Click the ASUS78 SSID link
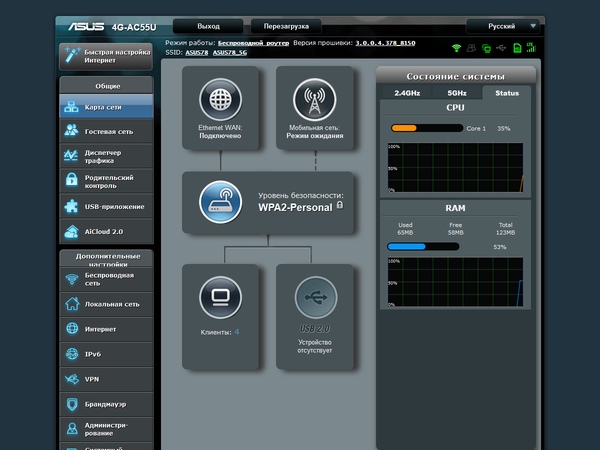The height and width of the screenshot is (450, 600). point(197,52)
